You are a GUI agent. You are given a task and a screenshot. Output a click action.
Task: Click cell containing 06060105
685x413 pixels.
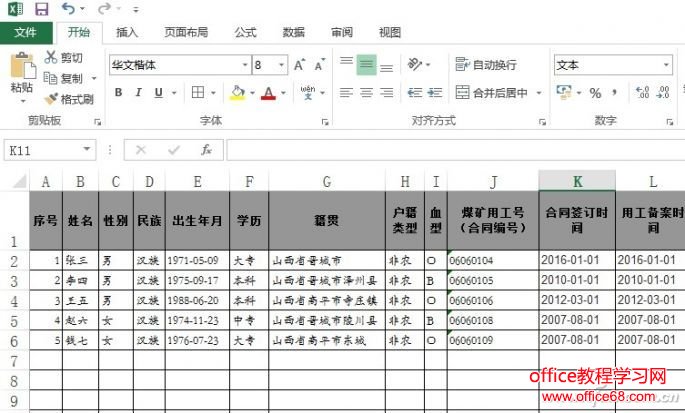(x=493, y=281)
